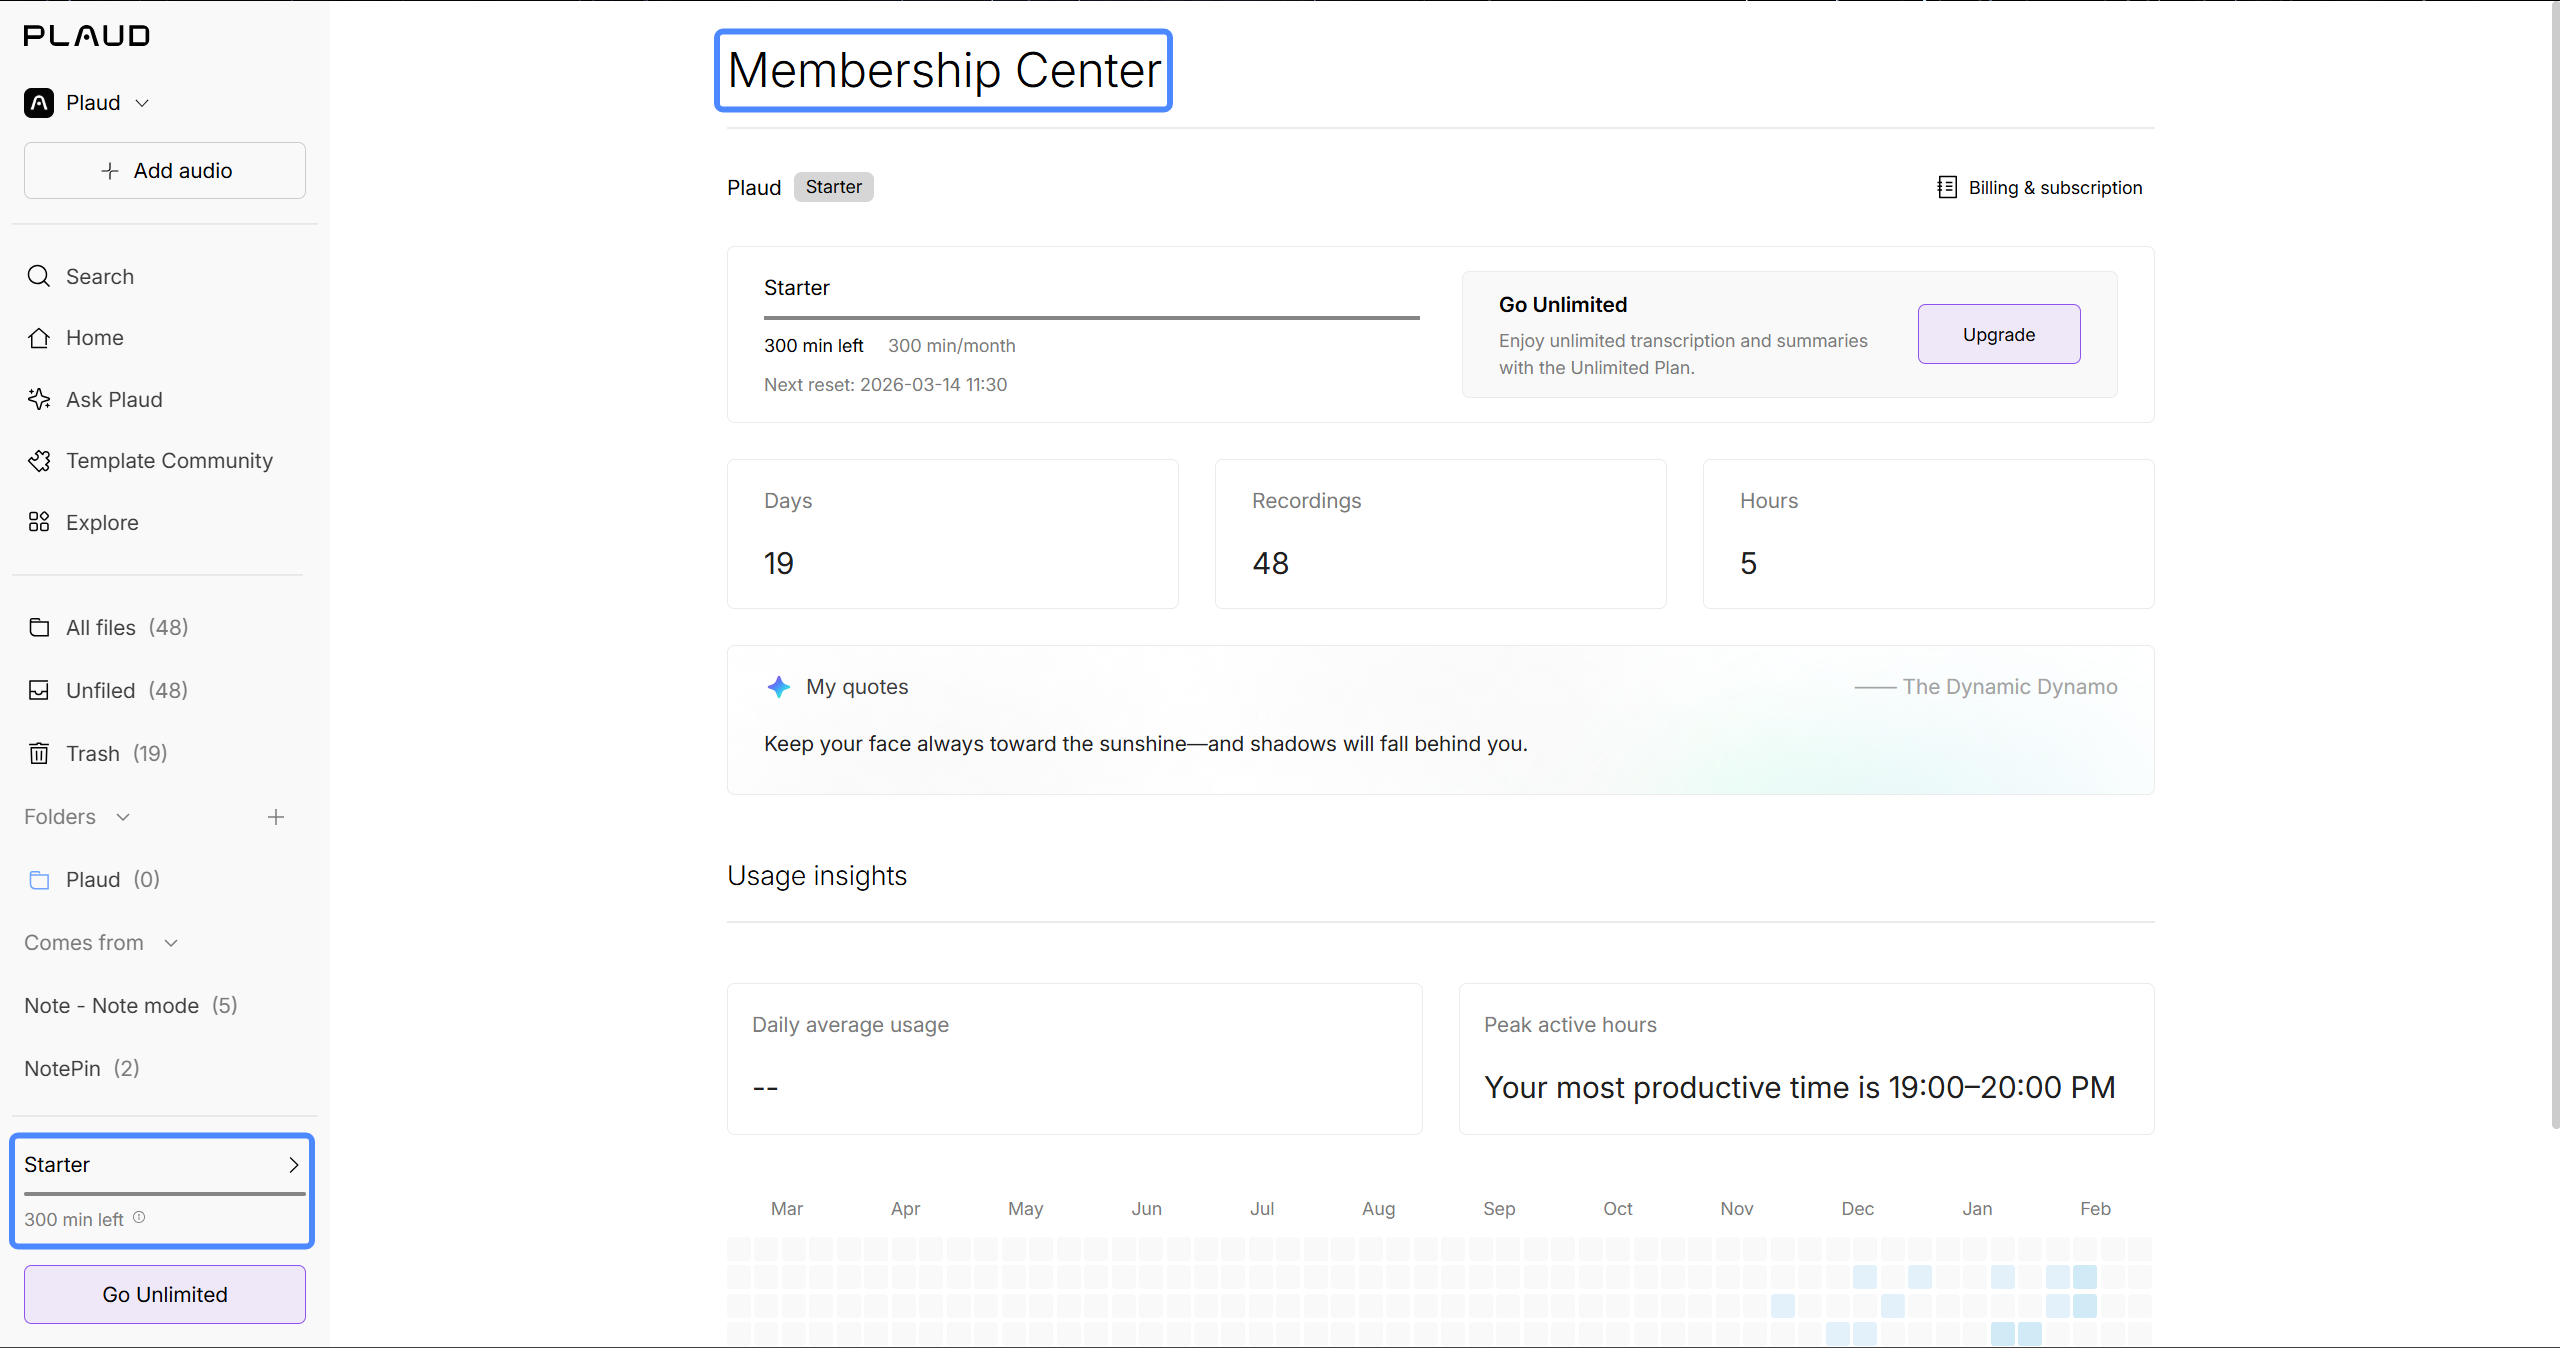Filter by Note - Note mode (5)

click(x=131, y=1006)
